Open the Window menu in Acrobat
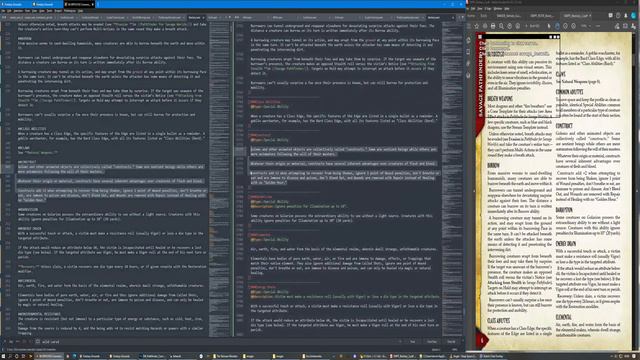Image resolution: width=640 pixels, height=360 pixels. point(498,9)
